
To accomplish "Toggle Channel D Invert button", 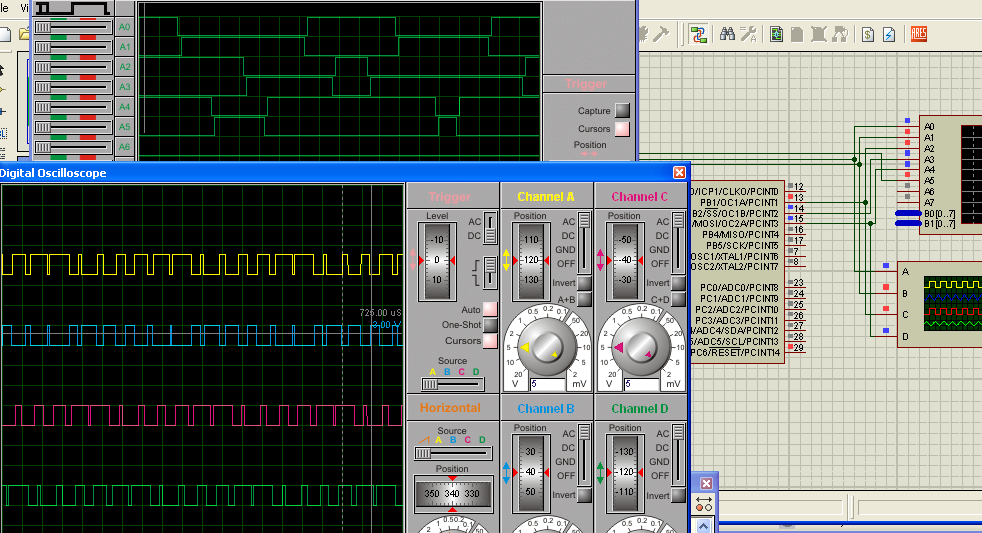I will tap(678, 495).
